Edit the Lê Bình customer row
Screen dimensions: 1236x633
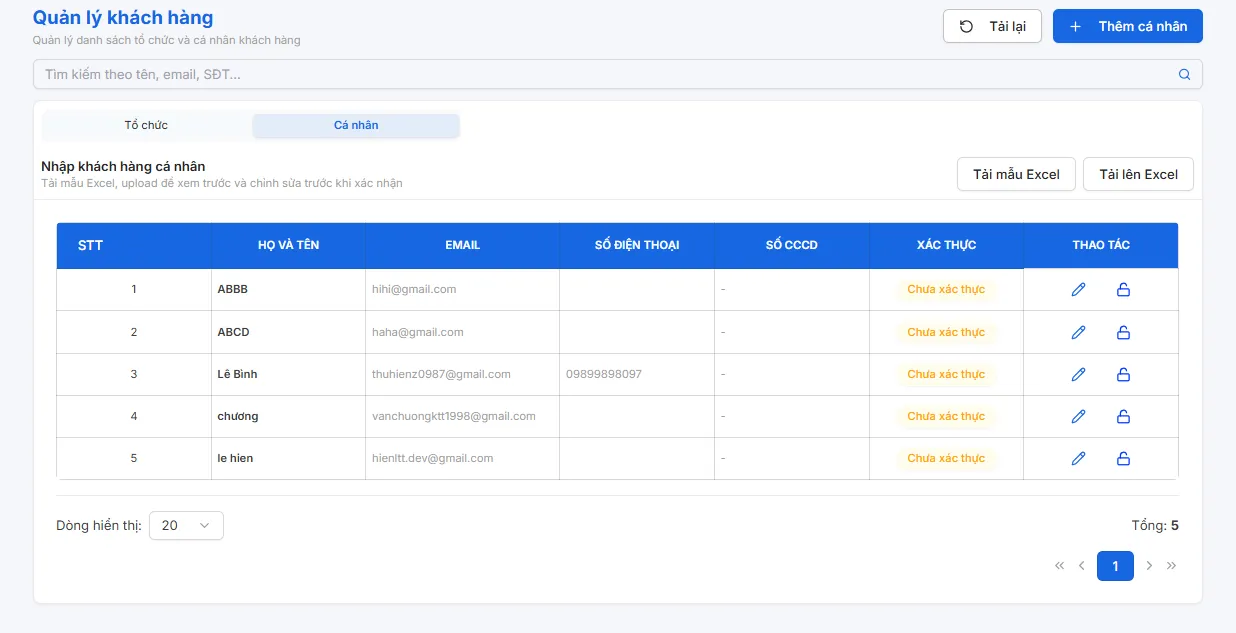[1078, 374]
